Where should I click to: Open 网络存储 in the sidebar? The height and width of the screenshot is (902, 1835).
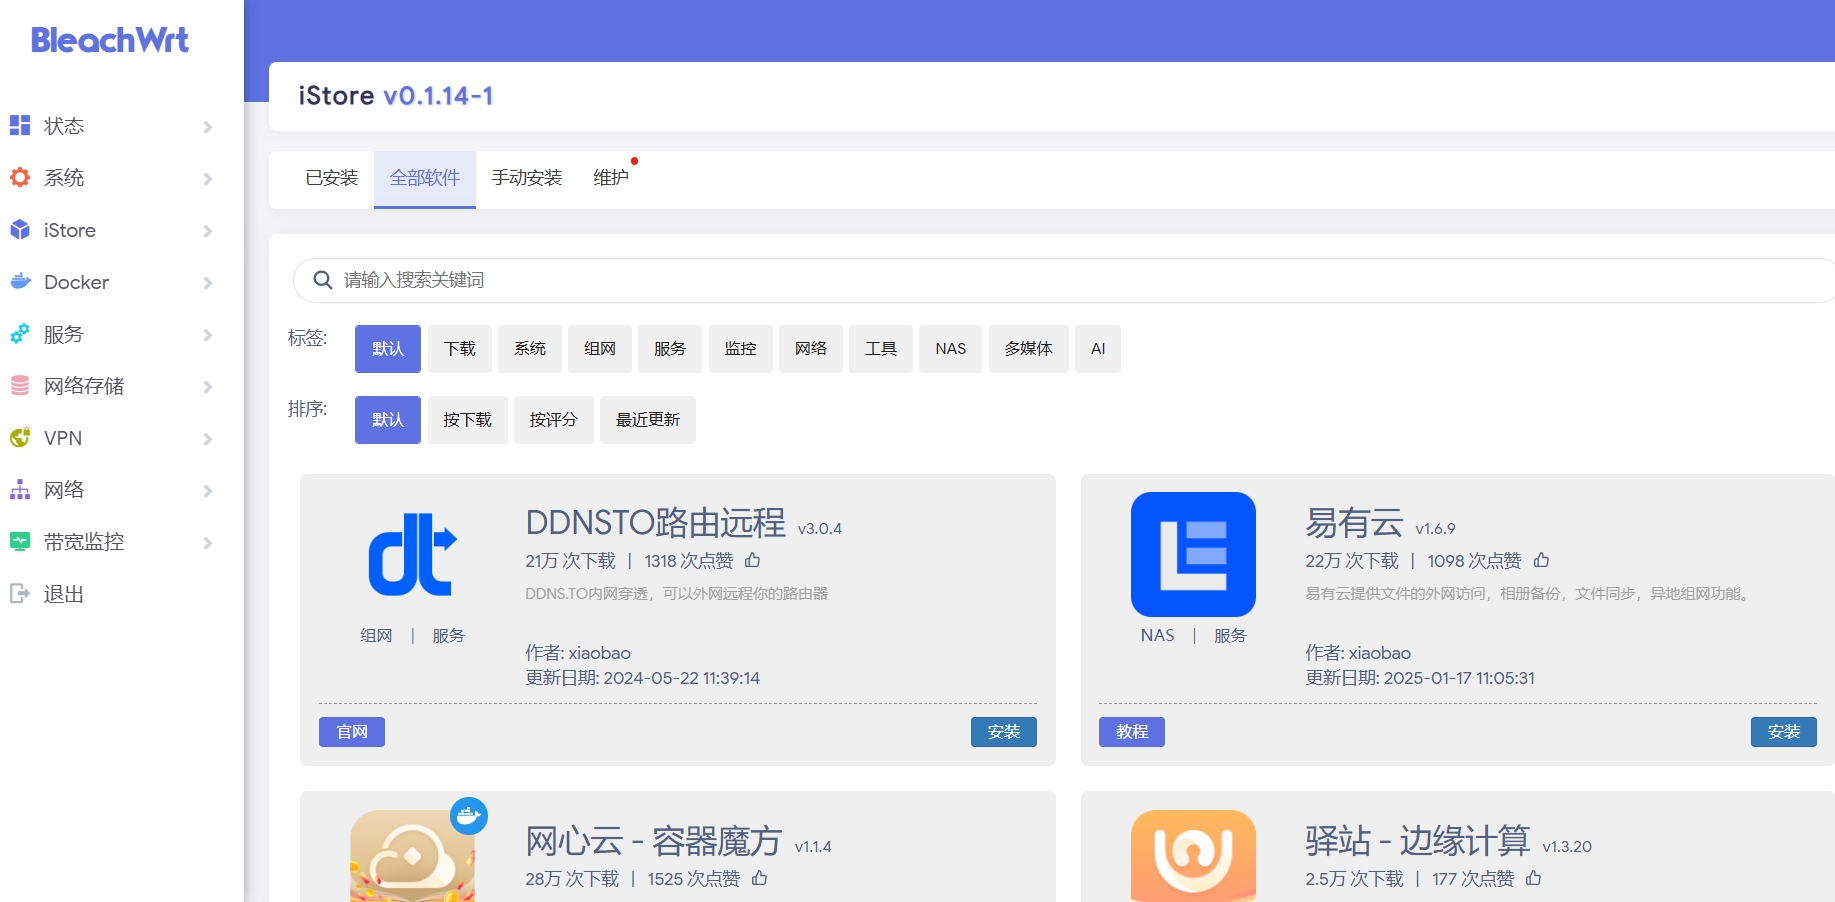click(84, 386)
